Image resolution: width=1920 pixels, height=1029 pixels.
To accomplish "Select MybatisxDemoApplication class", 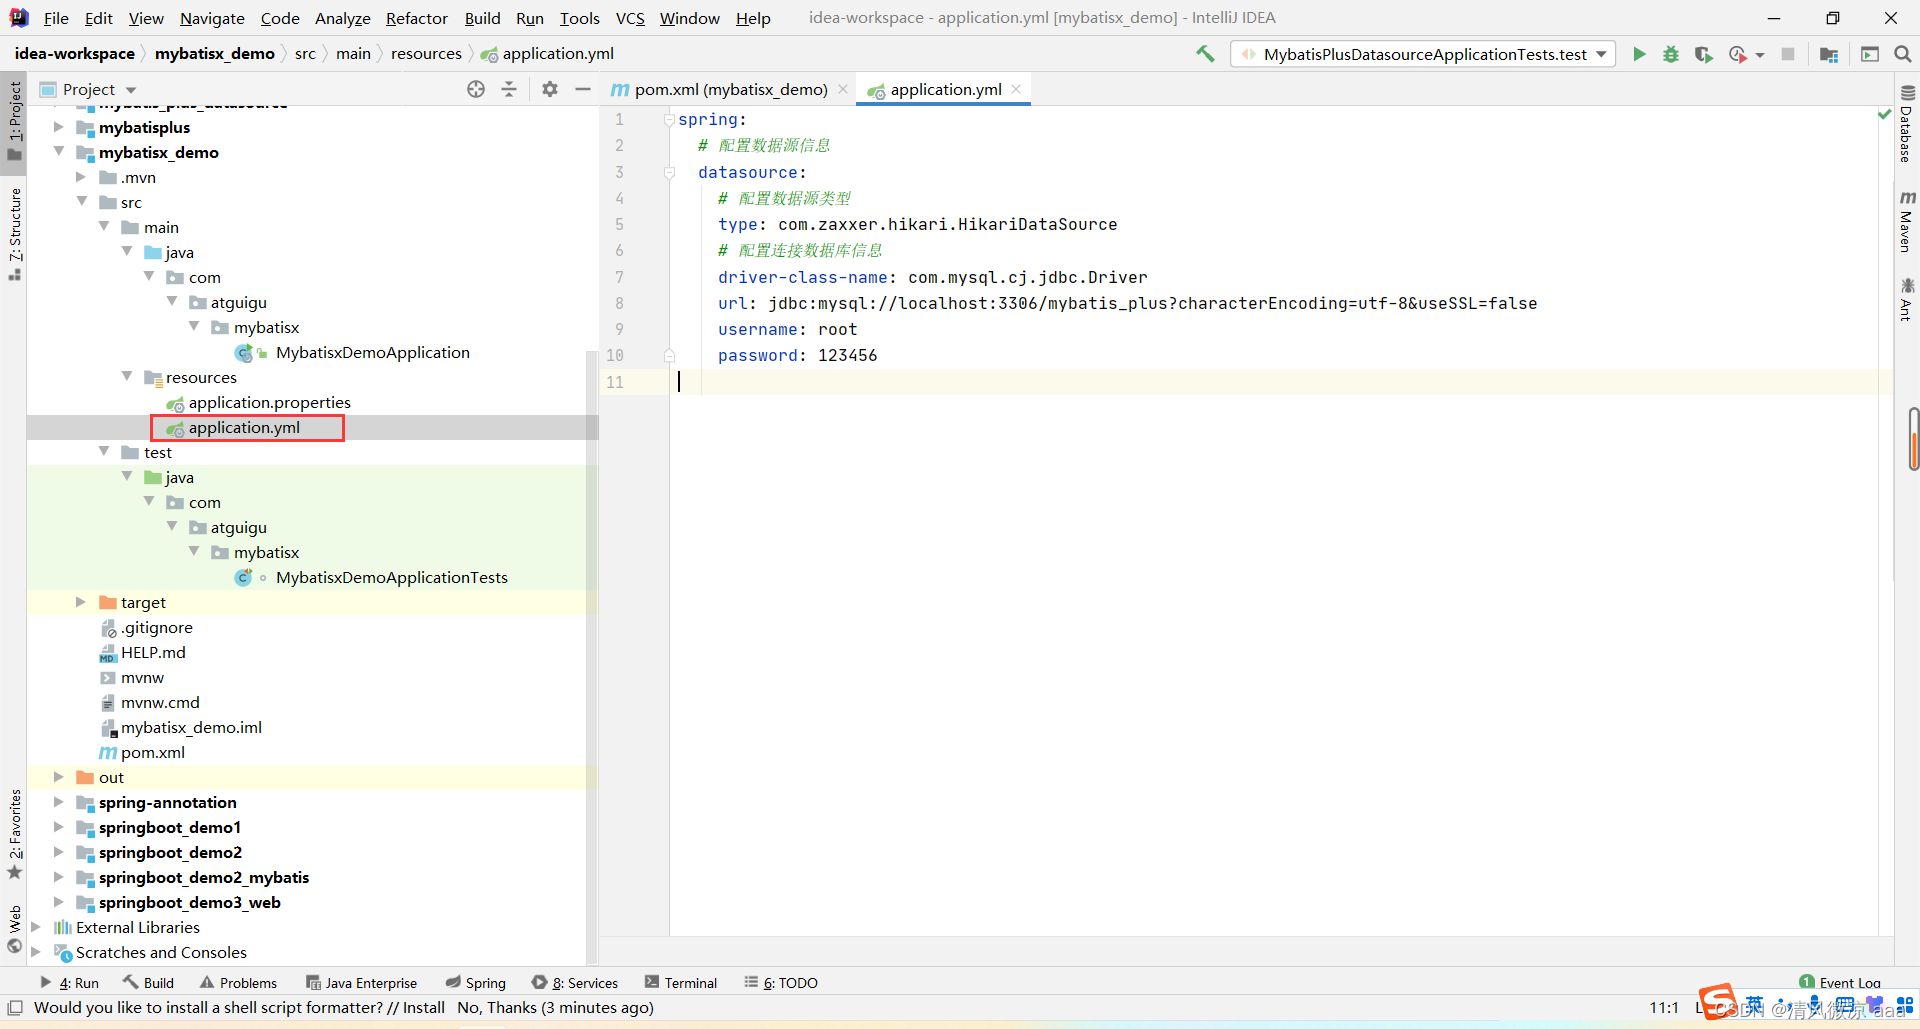I will (x=372, y=352).
